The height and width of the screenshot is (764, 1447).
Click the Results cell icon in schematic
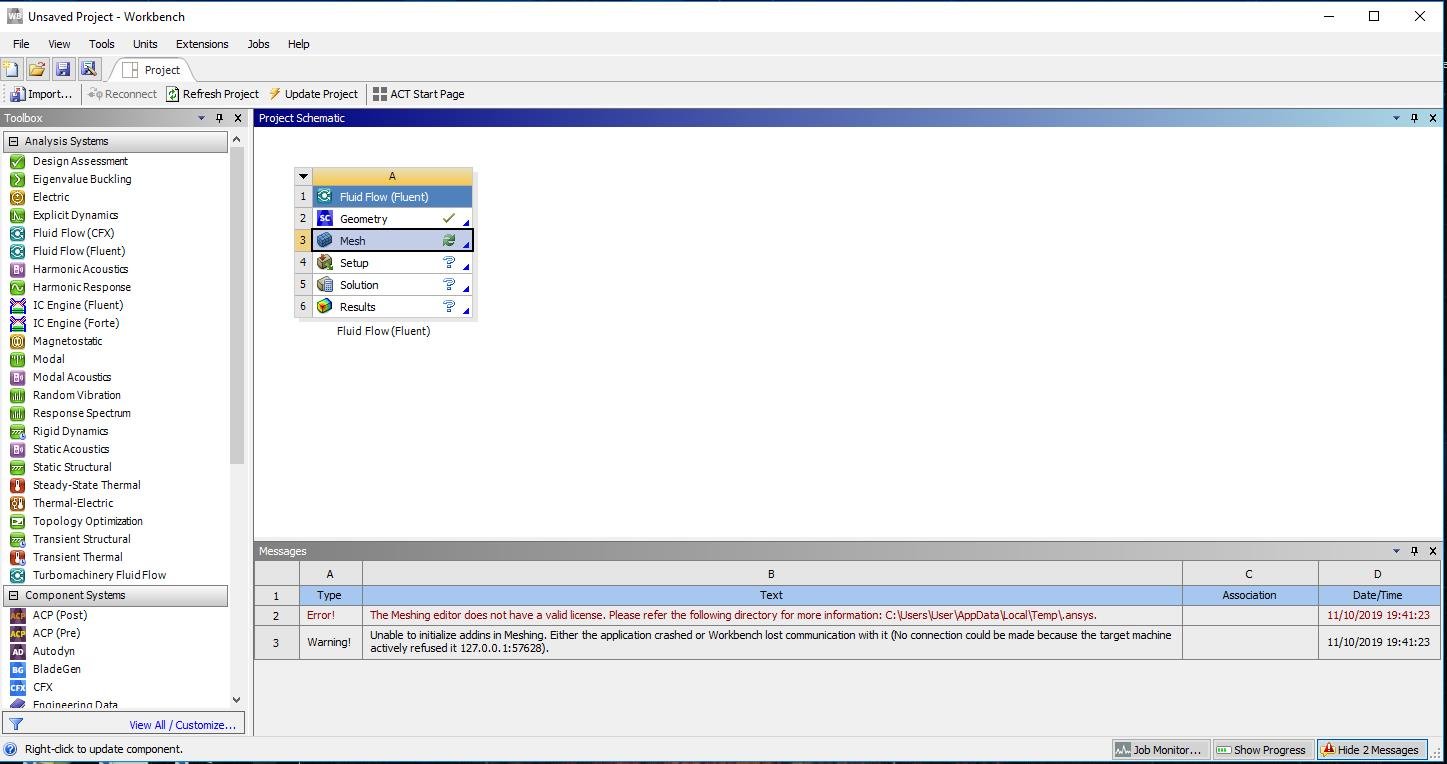[x=324, y=306]
